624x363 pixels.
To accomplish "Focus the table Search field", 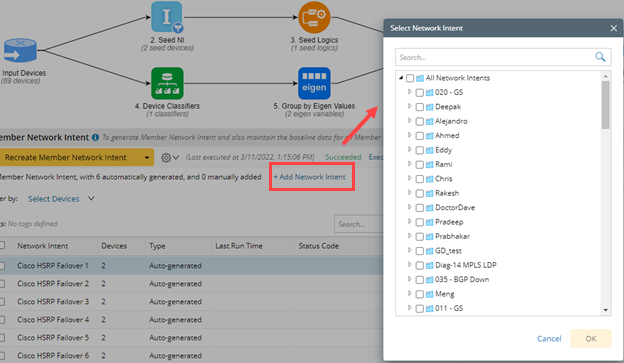I will 359,224.
